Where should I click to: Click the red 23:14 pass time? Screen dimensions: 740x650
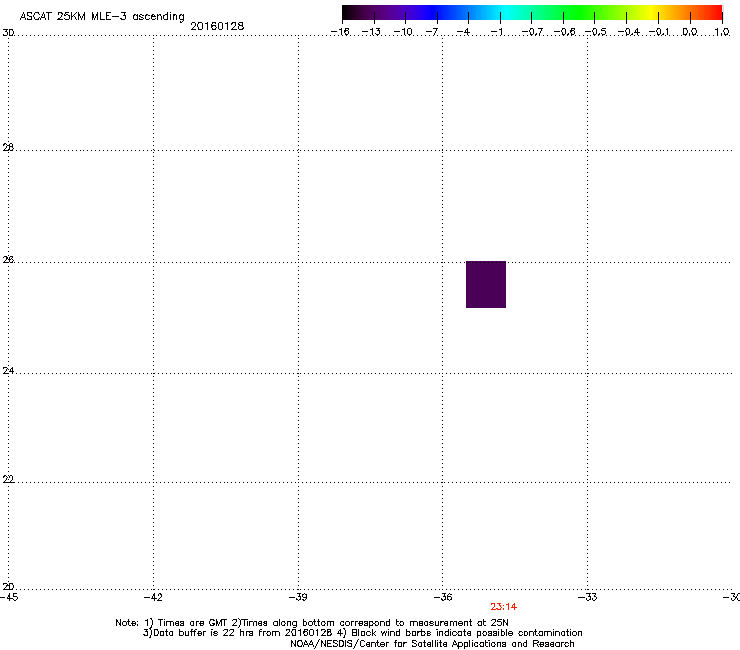pyautogui.click(x=503, y=607)
